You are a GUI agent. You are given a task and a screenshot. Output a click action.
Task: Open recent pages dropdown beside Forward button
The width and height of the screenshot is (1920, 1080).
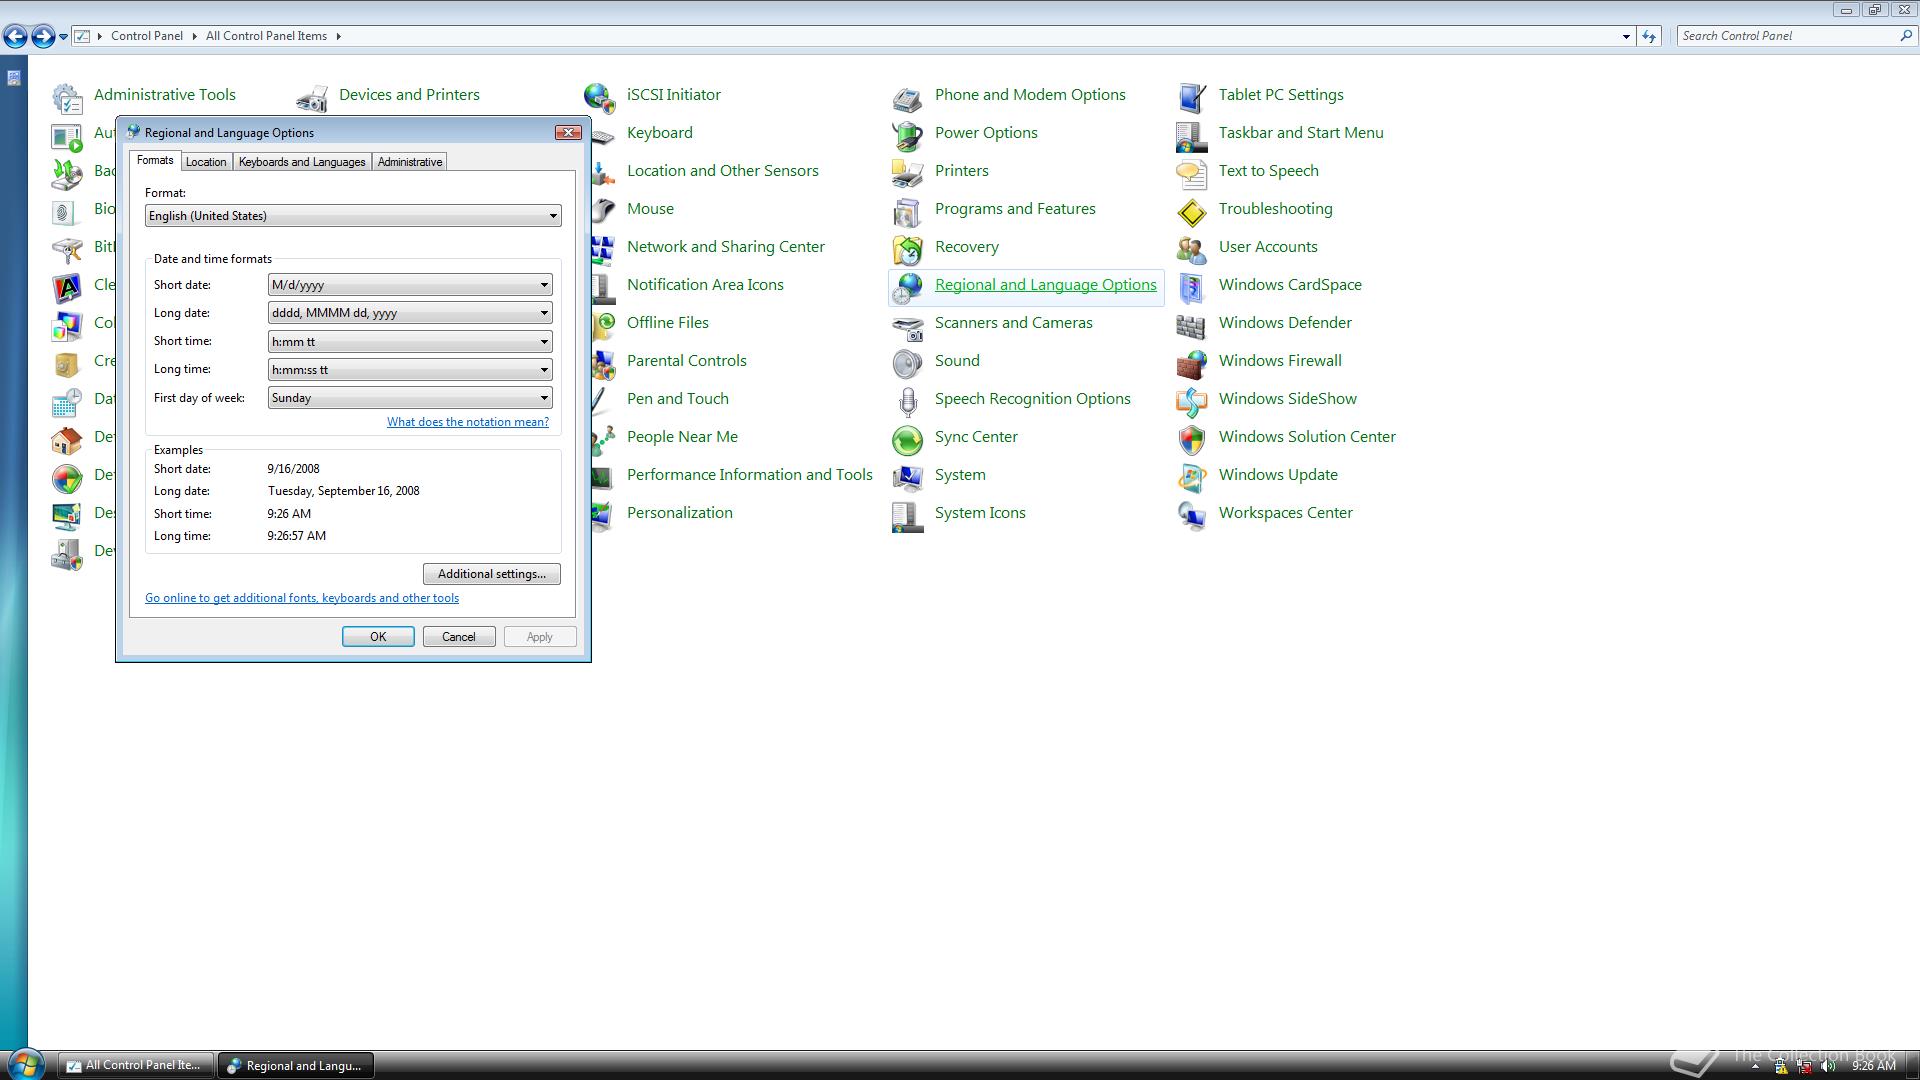point(63,36)
